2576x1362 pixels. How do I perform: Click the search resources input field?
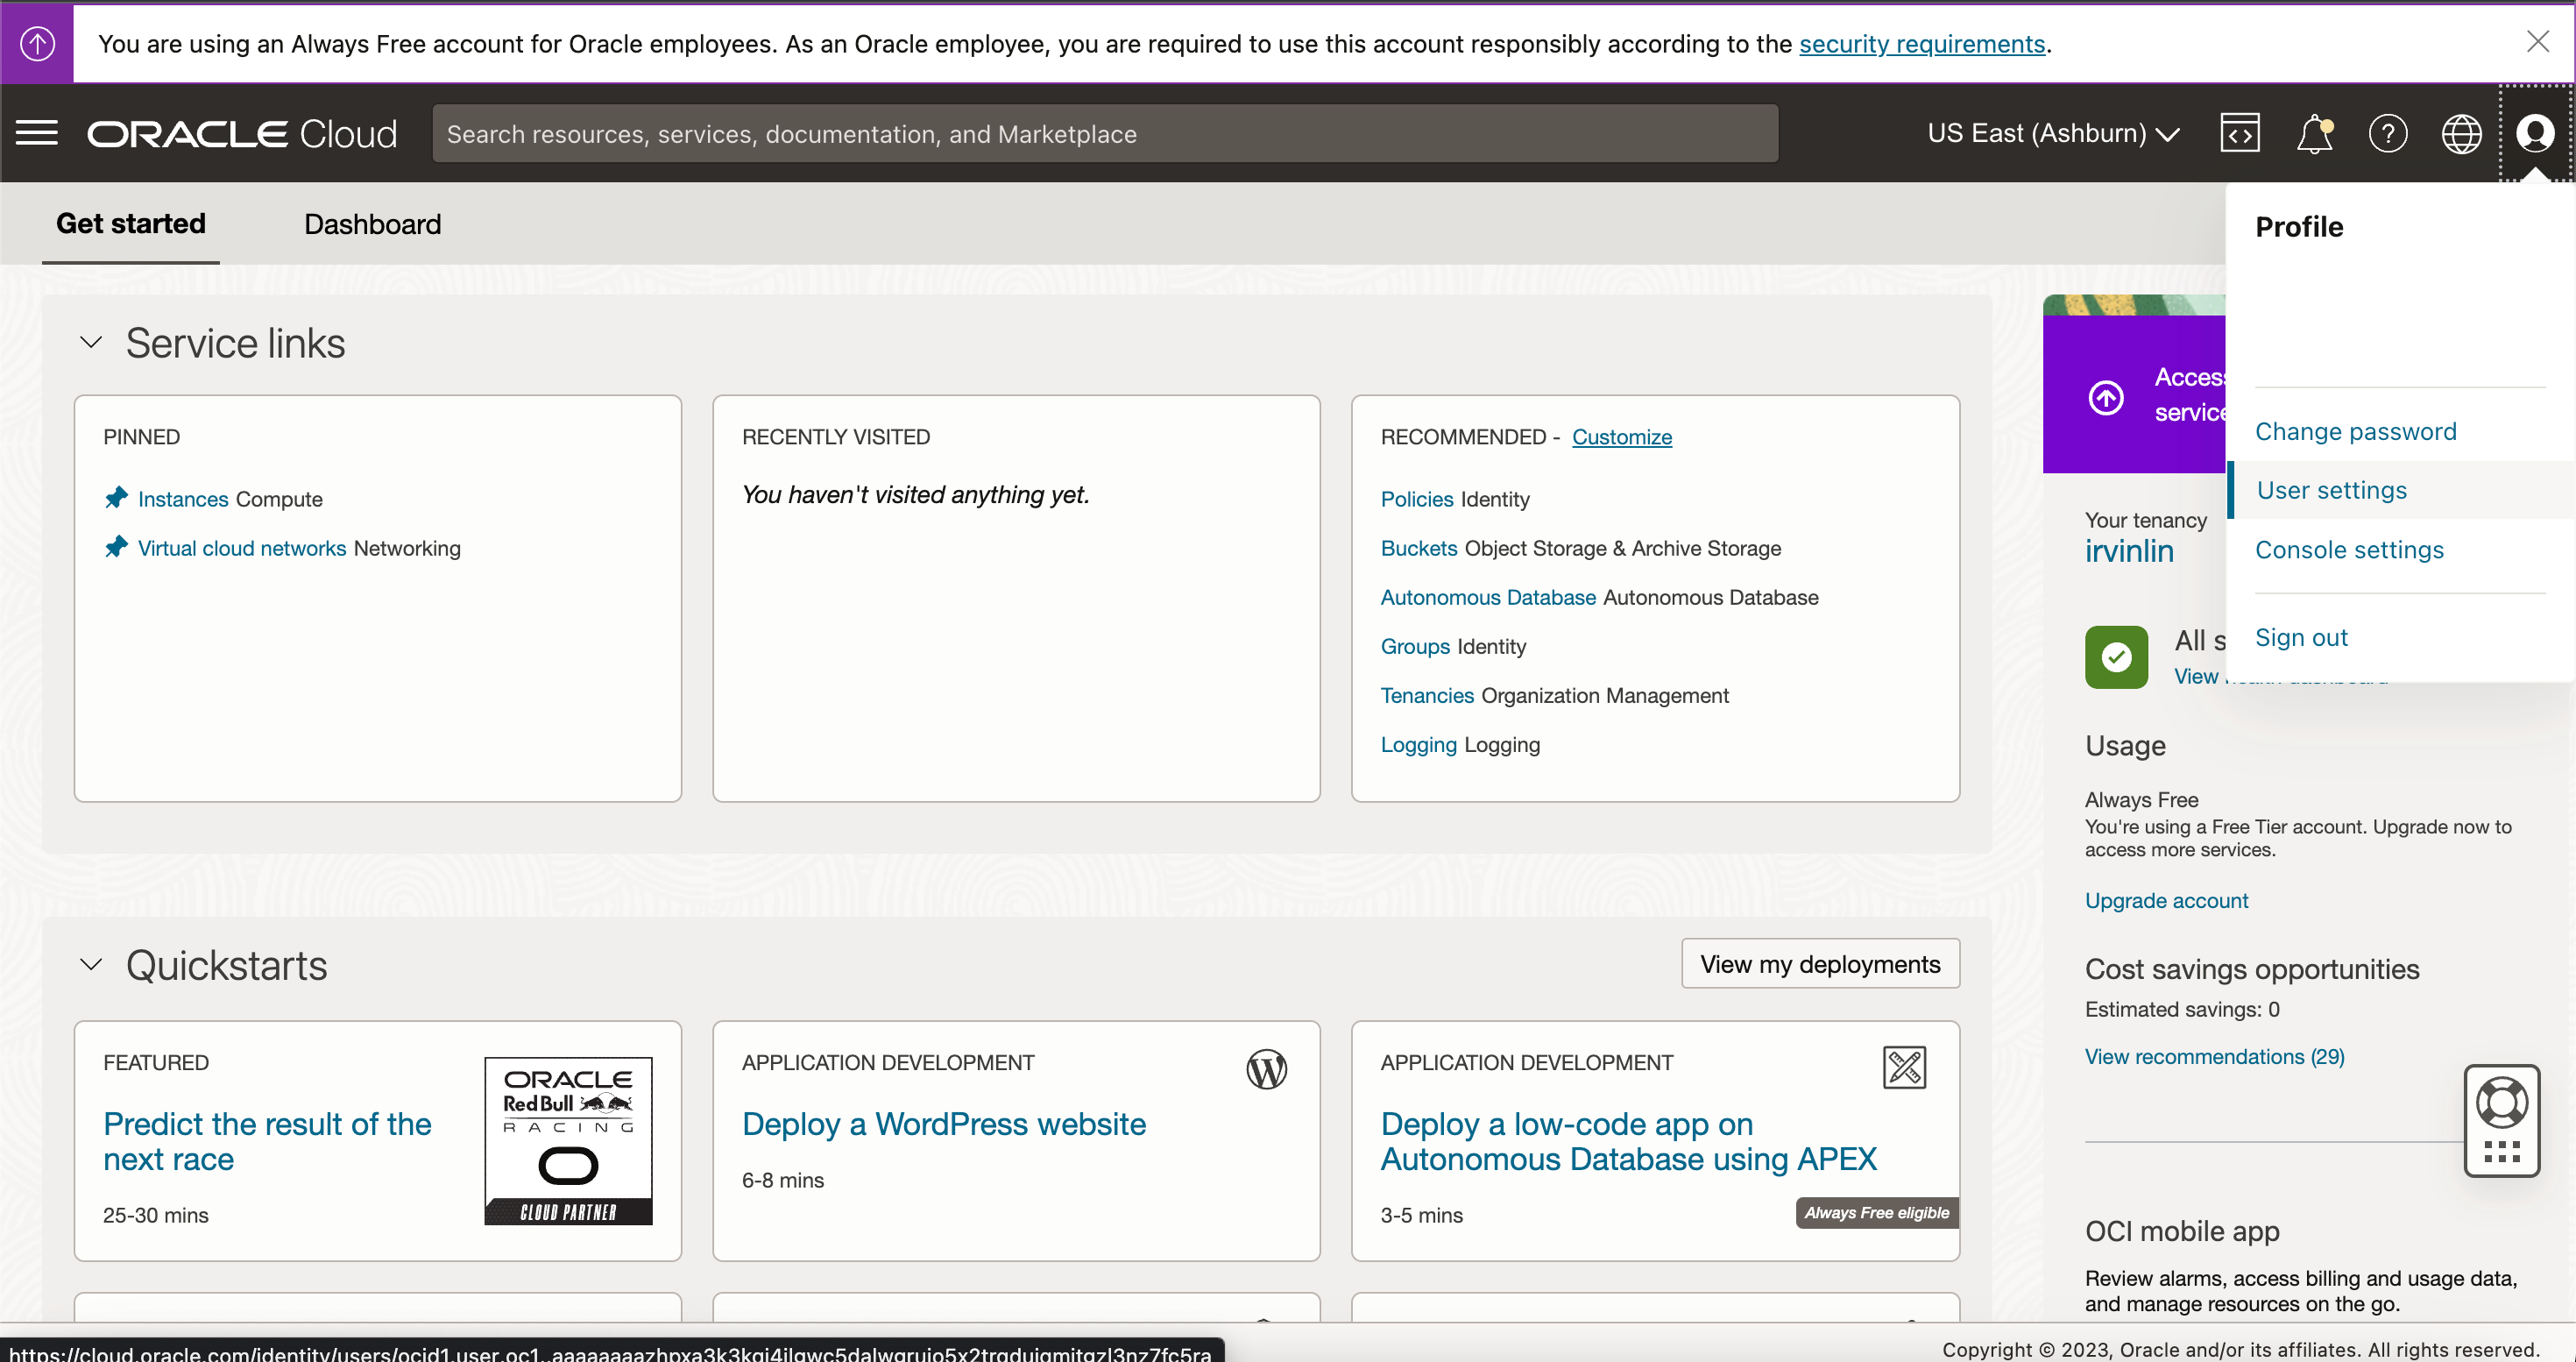point(1105,133)
